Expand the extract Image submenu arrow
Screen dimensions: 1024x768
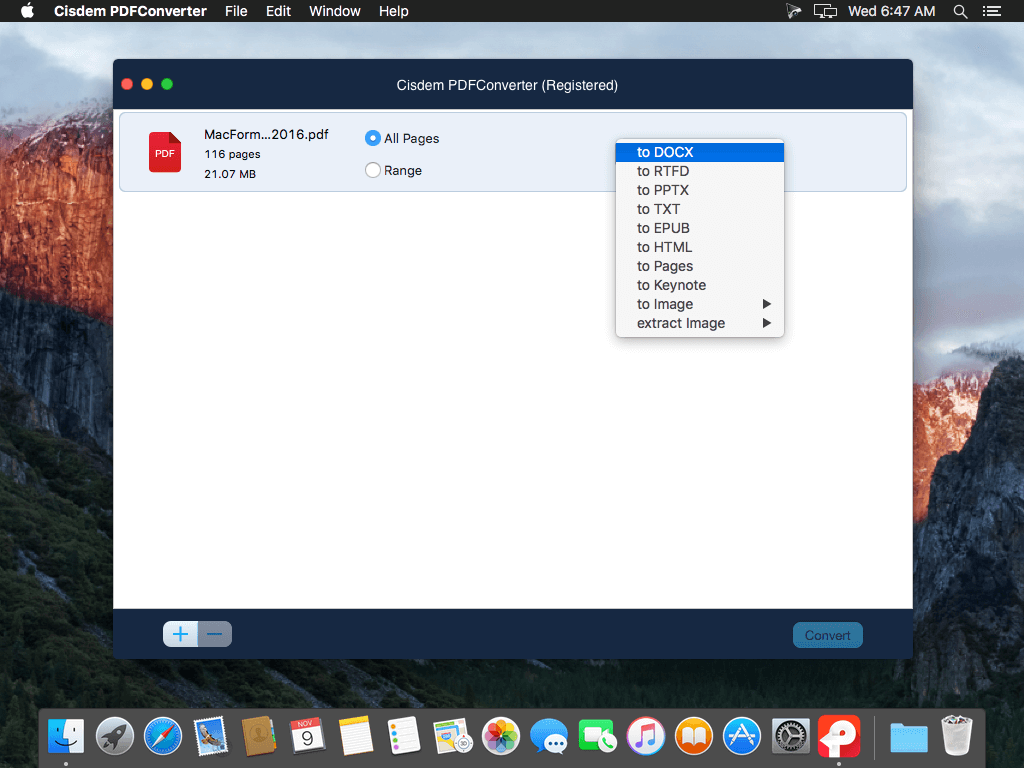(x=767, y=323)
